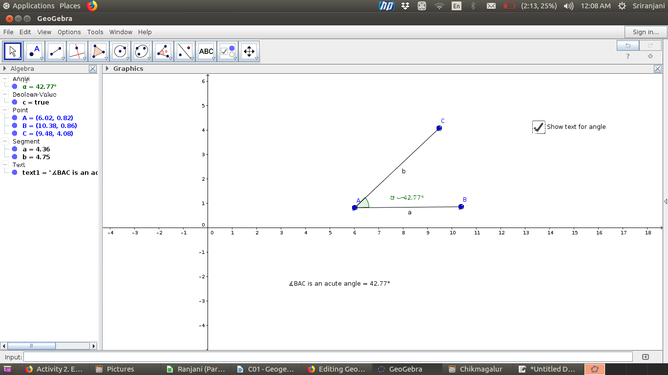The image size is (668, 375).
Task: Toggle visibility of boolean c = true
Action: (14, 102)
